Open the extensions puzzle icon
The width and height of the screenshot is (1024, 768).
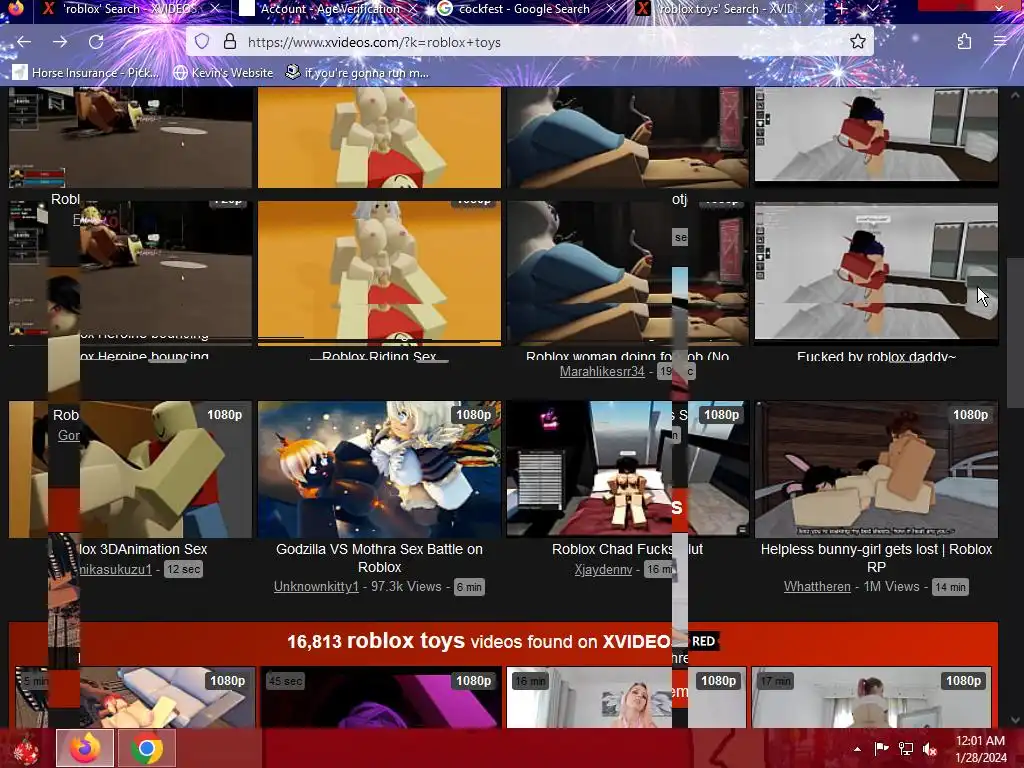click(964, 42)
